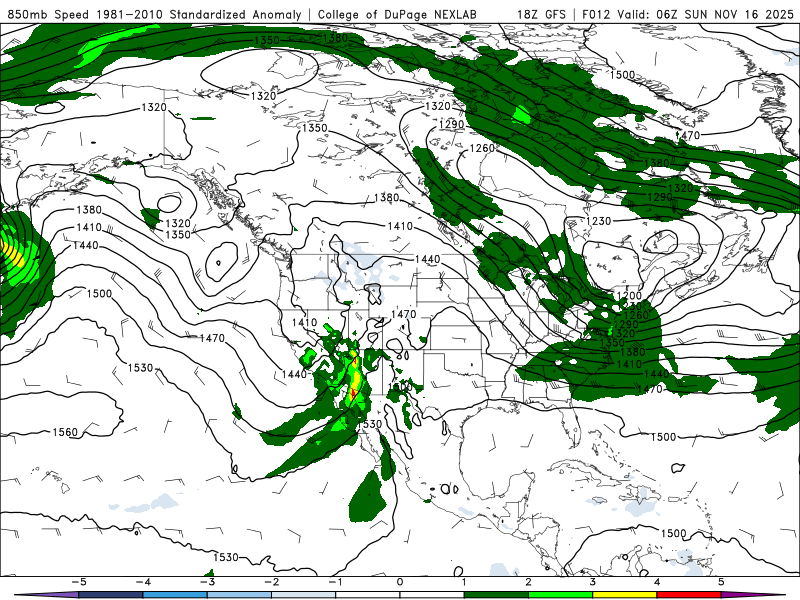The height and width of the screenshot is (600, 800).
Task: Click the yellow 3 to 4 colorbar segment
Action: click(x=625, y=595)
